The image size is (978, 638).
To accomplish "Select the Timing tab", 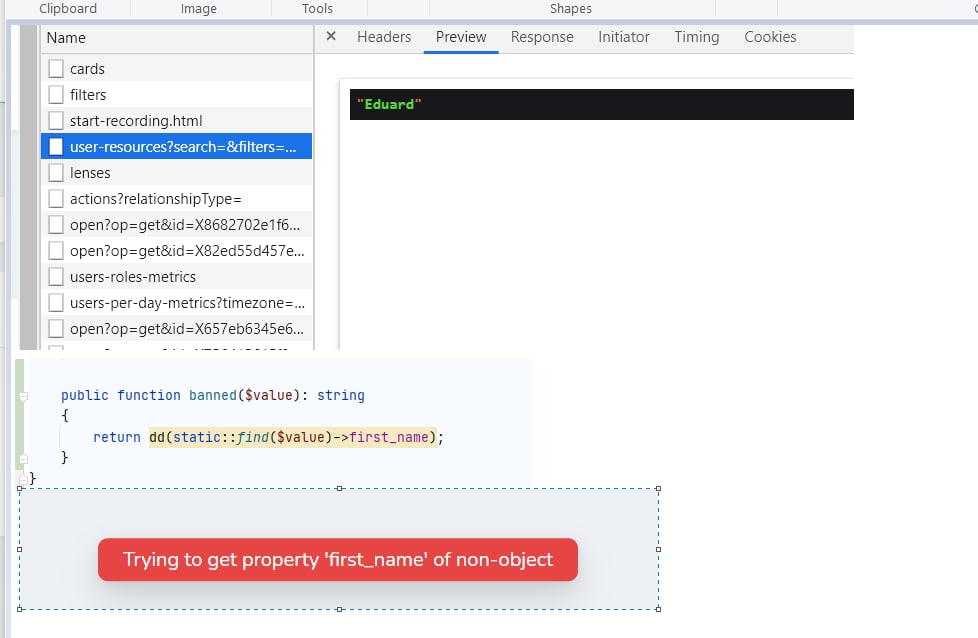I will [696, 37].
